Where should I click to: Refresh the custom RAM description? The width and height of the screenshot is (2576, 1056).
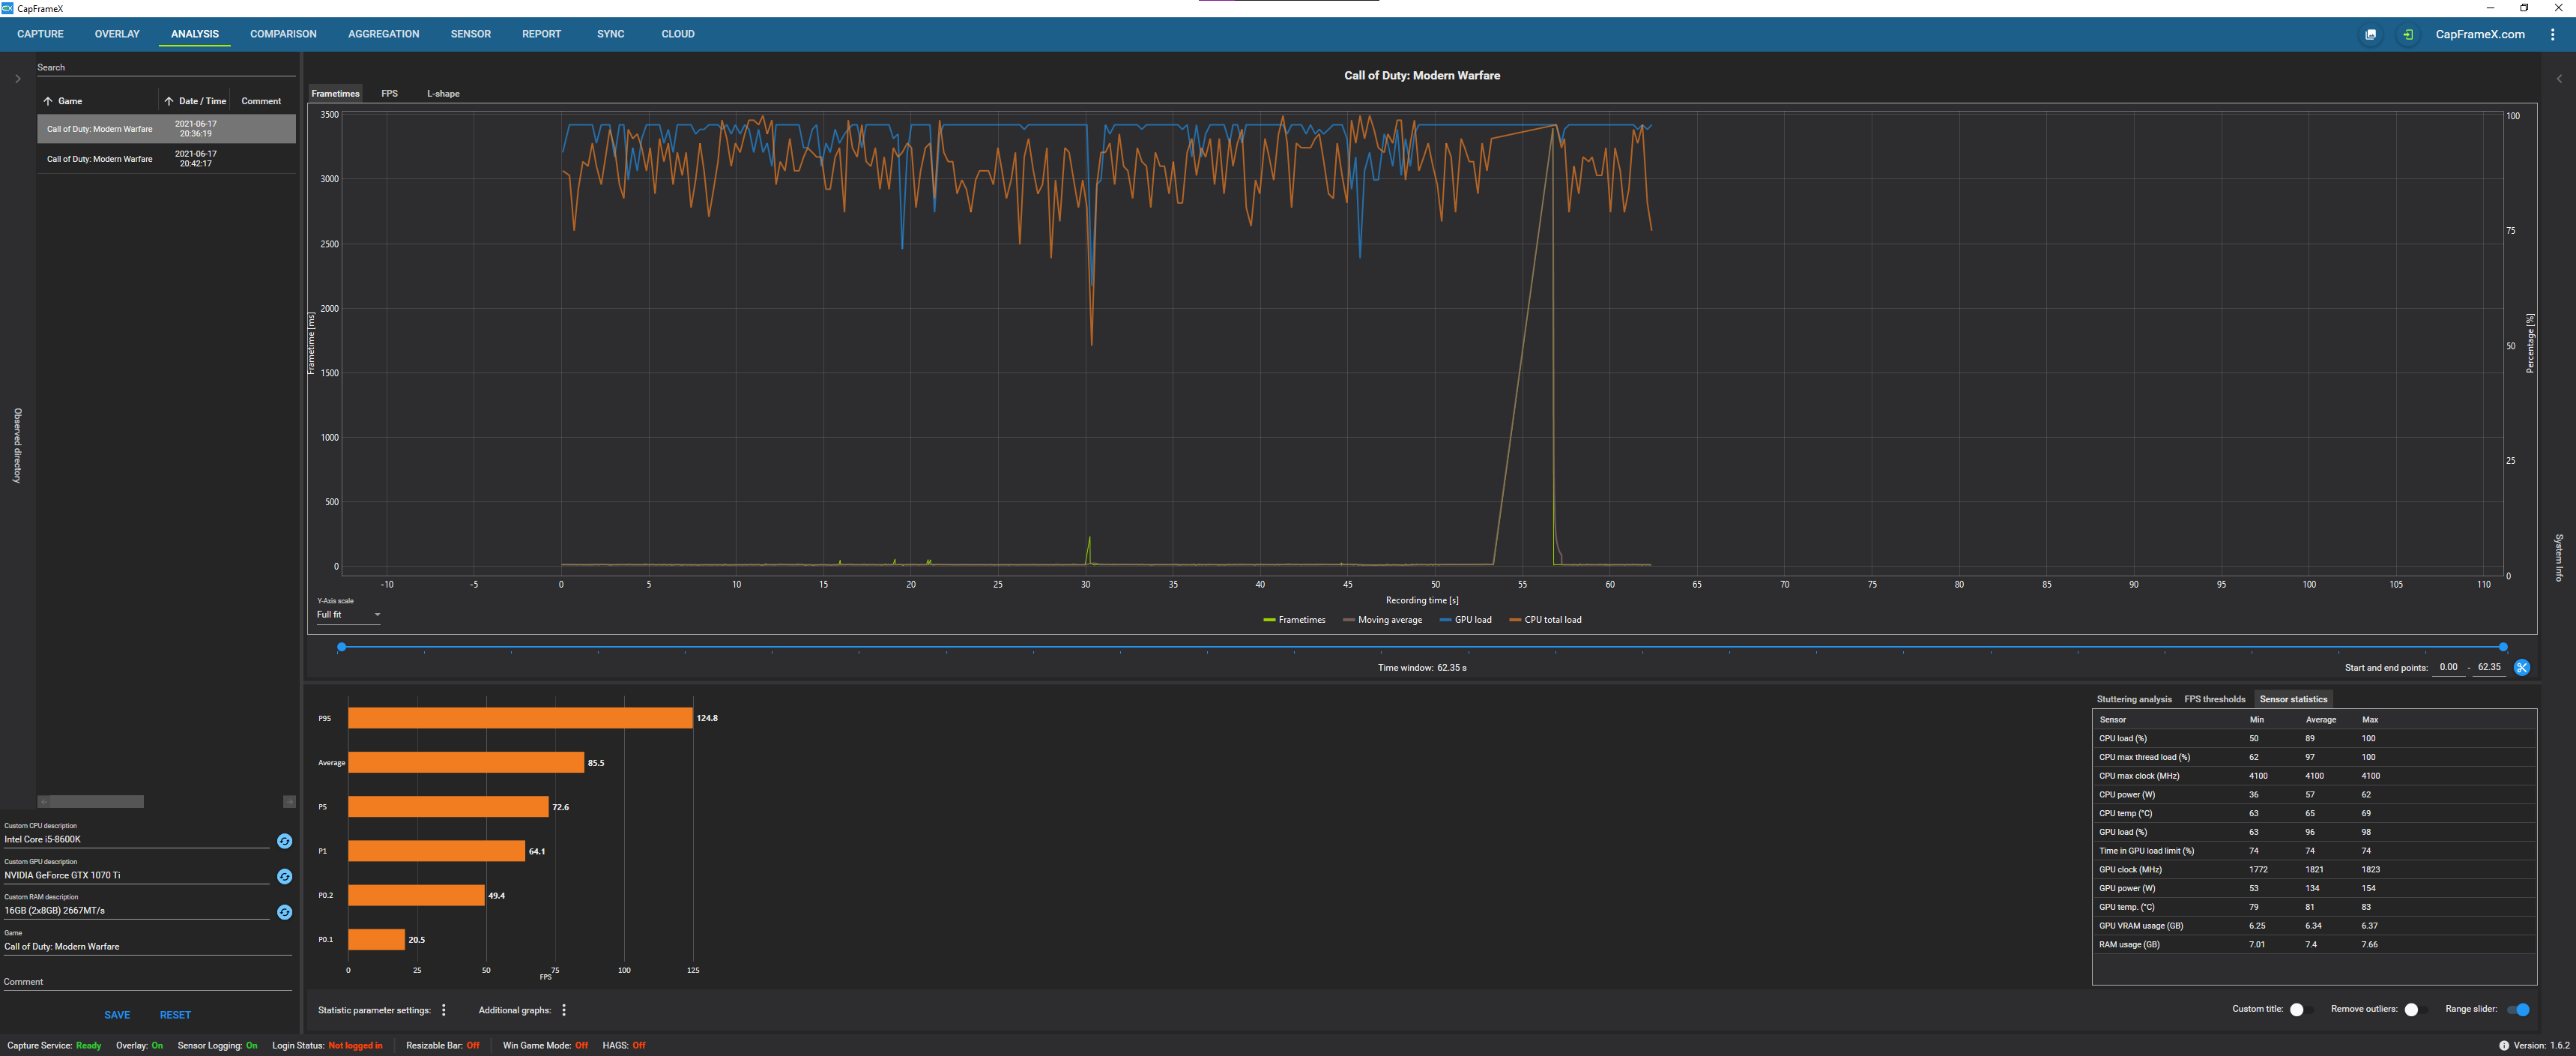[x=284, y=912]
